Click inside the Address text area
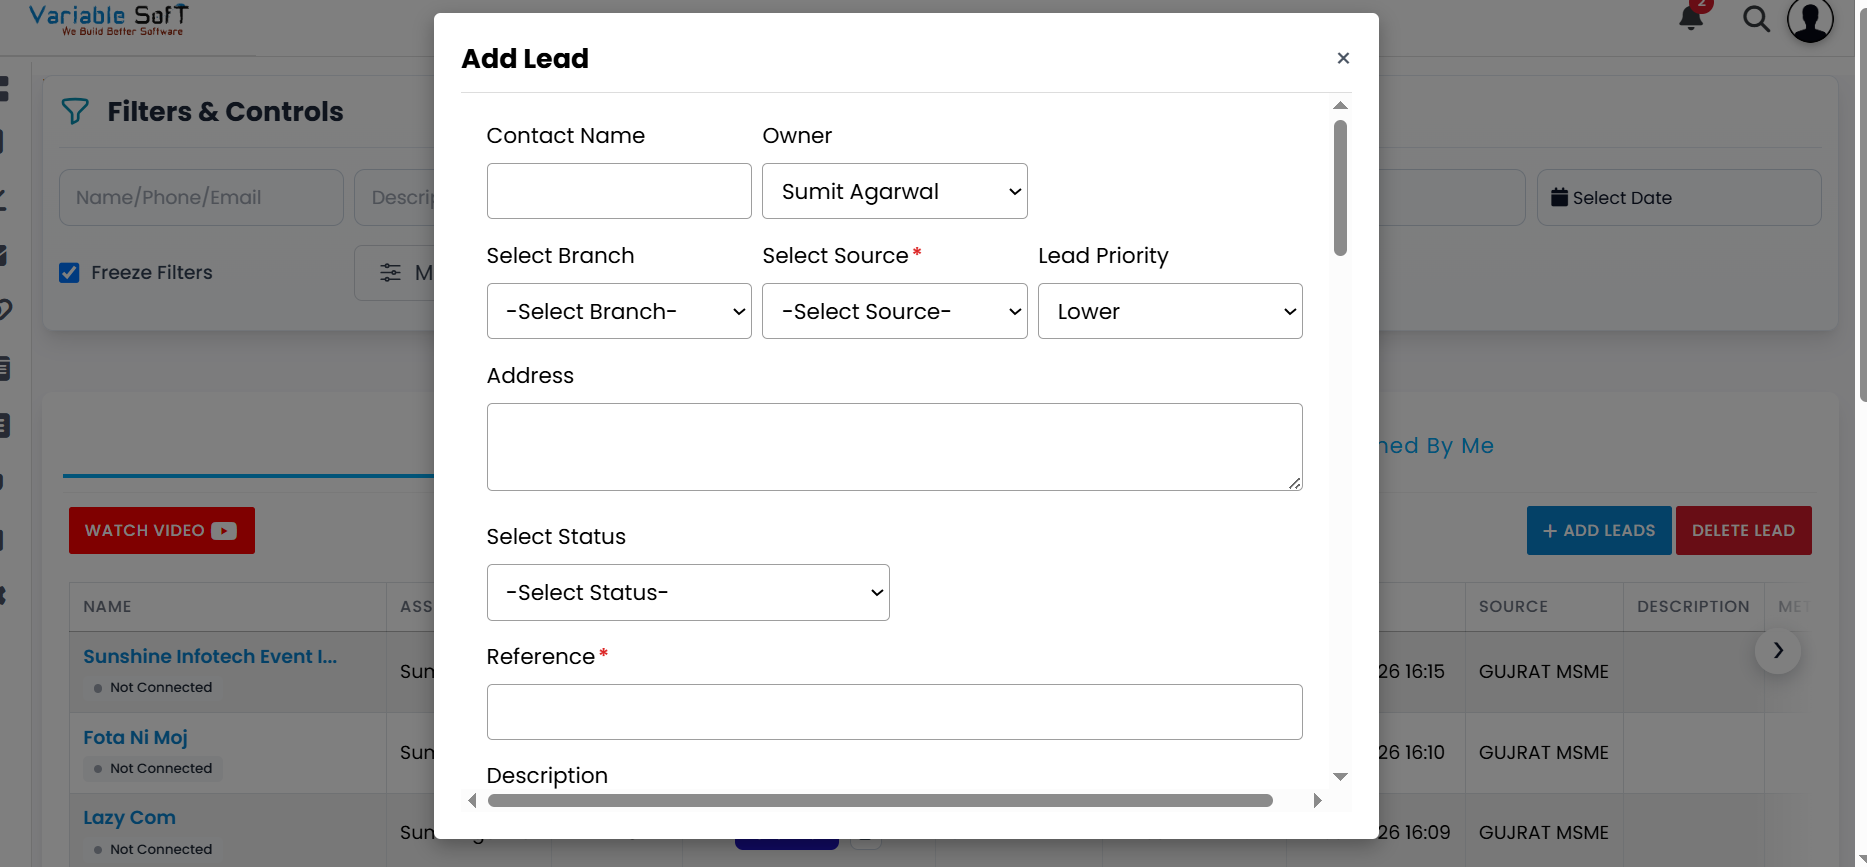Image resolution: width=1867 pixels, height=867 pixels. click(x=894, y=447)
